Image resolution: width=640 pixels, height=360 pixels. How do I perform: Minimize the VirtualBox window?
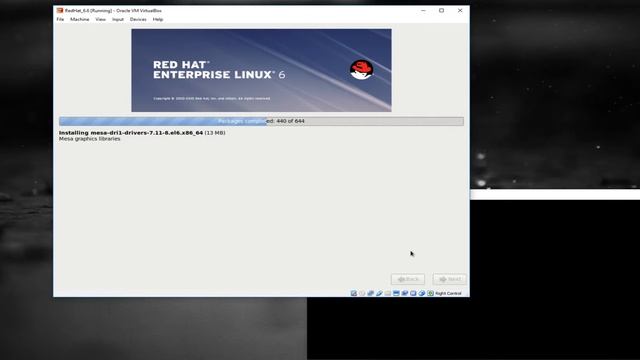pos(423,11)
